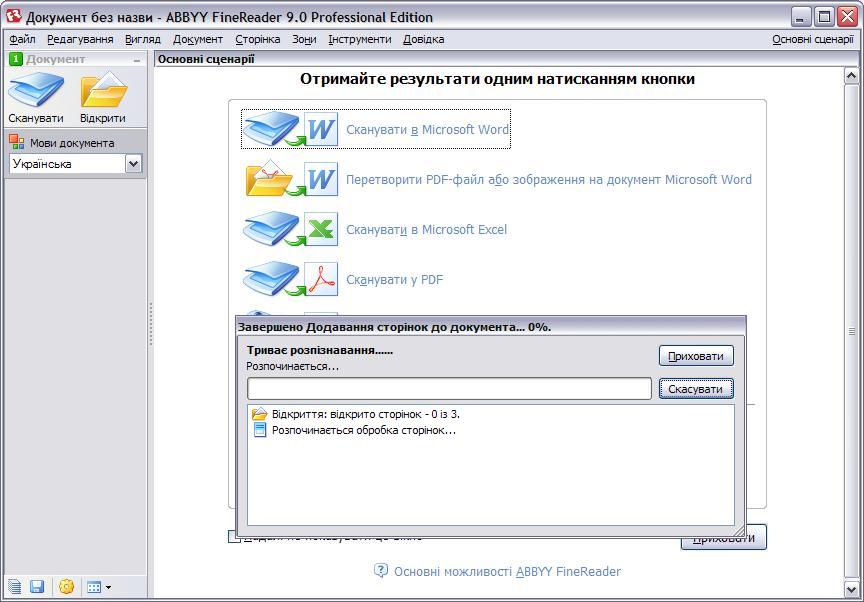Open the thumbnails view dropdown icon
The height and width of the screenshot is (602, 864).
(x=99, y=587)
